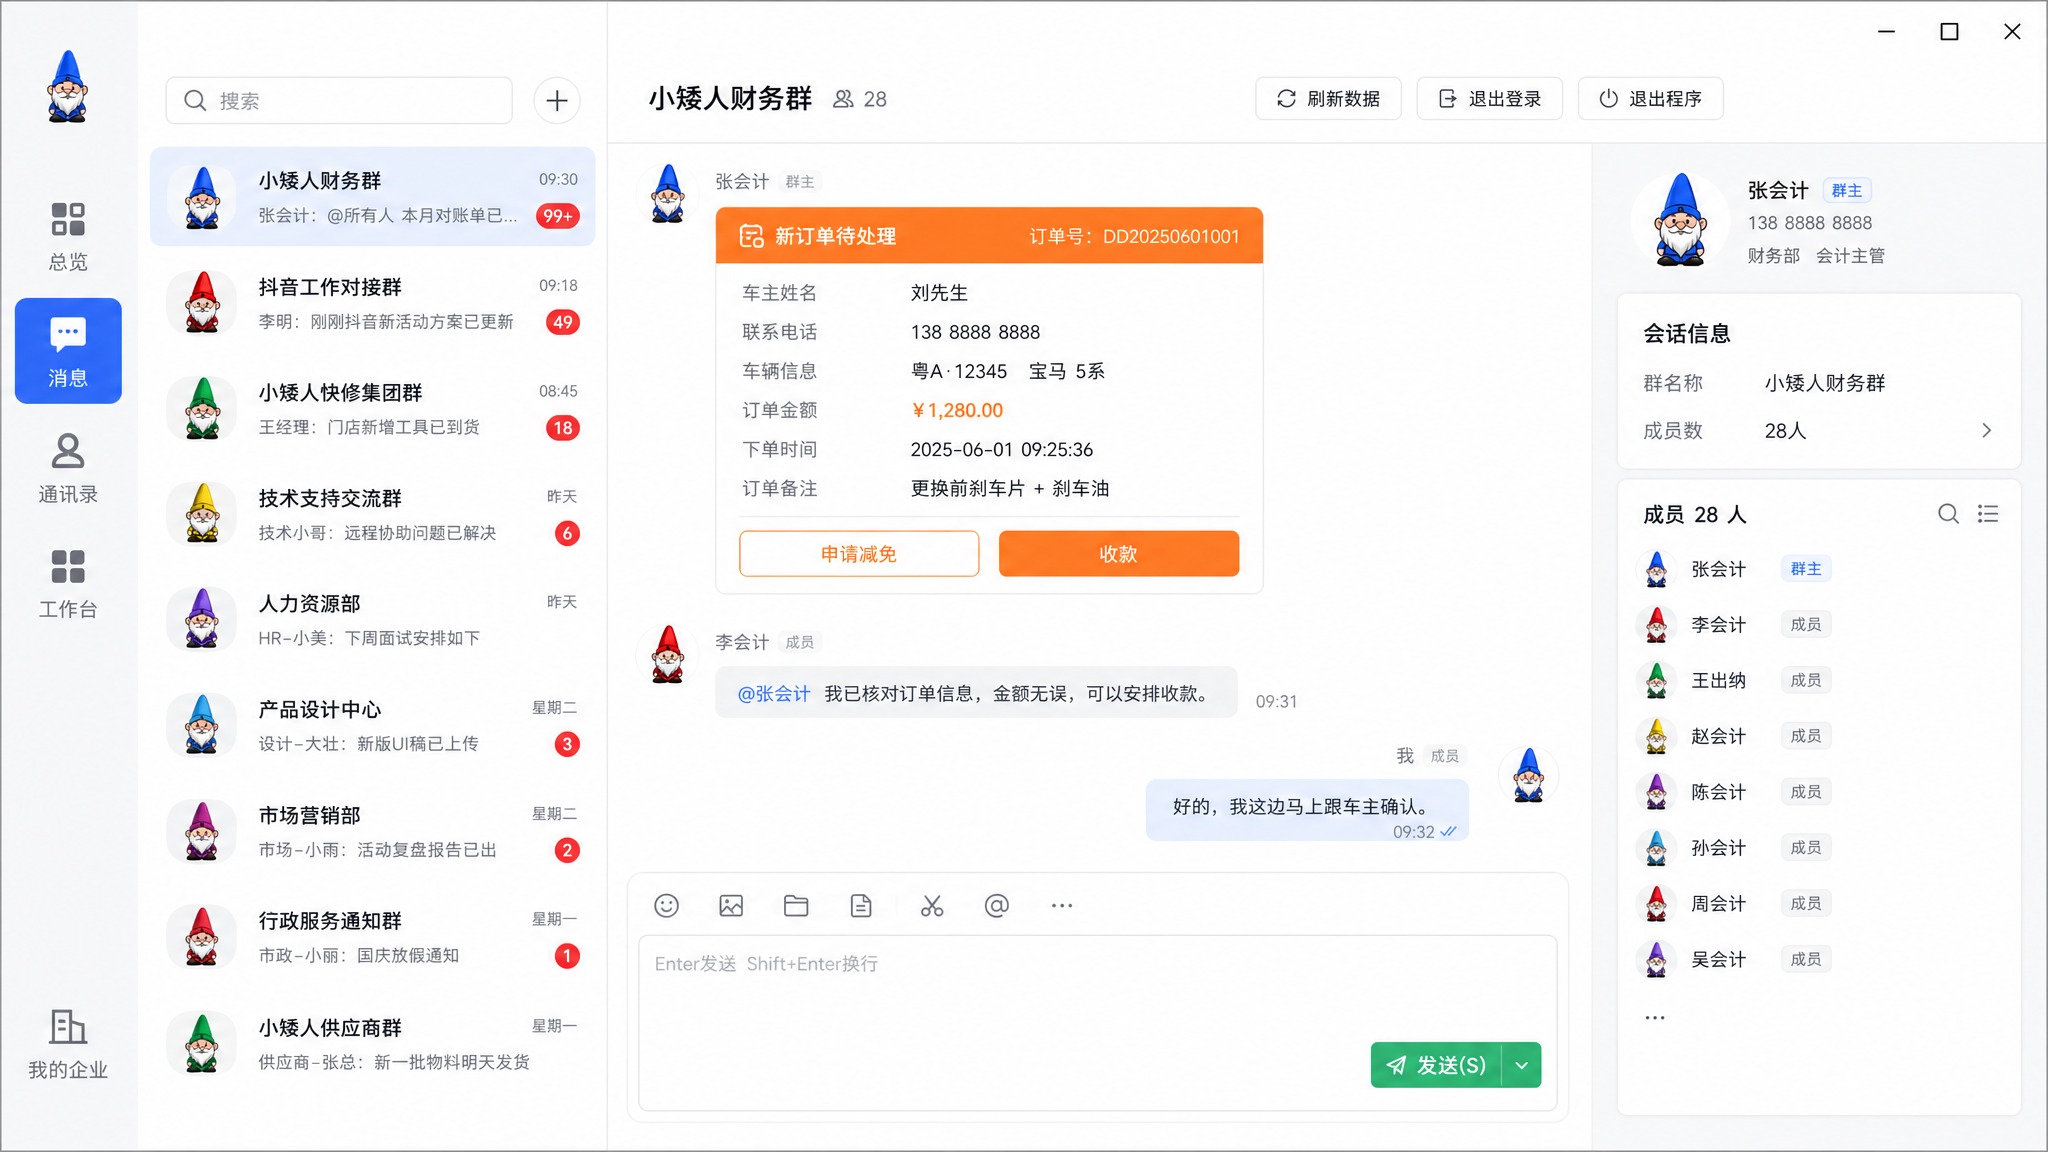Click 张会计's avatar in chat message
2048x1152 pixels.
coord(668,194)
